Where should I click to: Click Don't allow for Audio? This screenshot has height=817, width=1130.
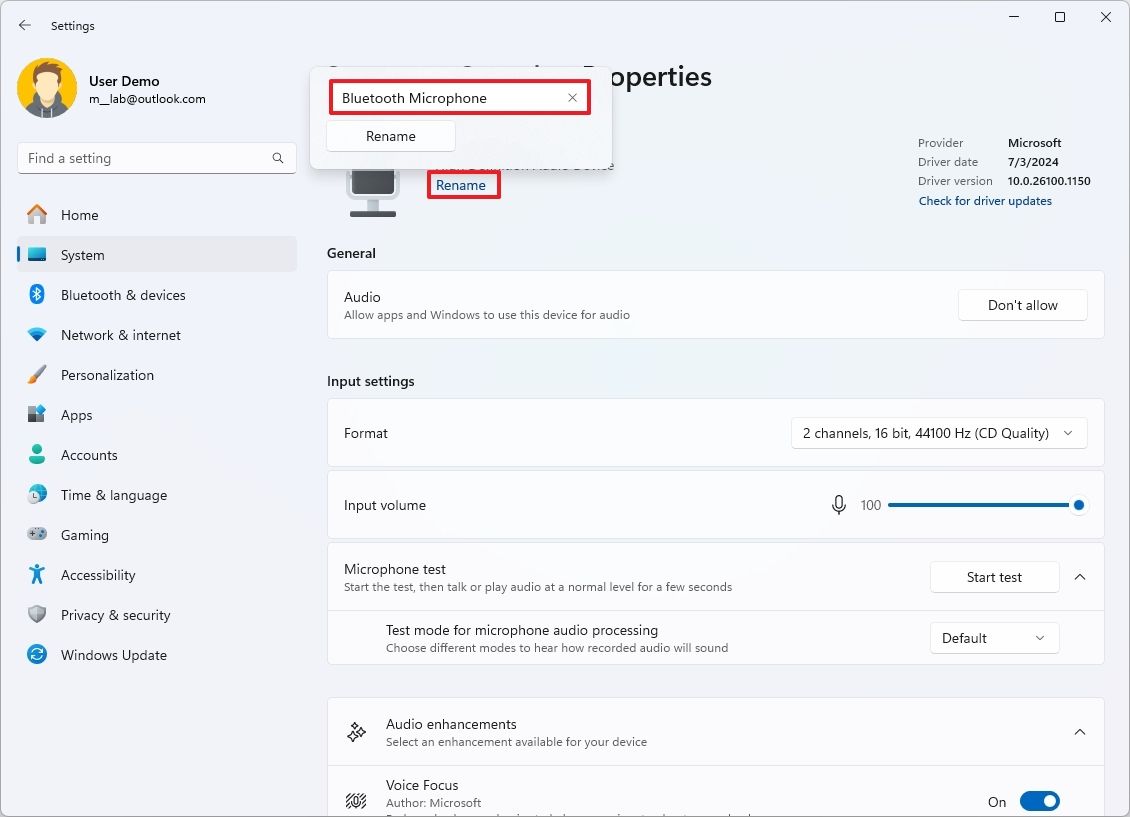(x=1022, y=305)
